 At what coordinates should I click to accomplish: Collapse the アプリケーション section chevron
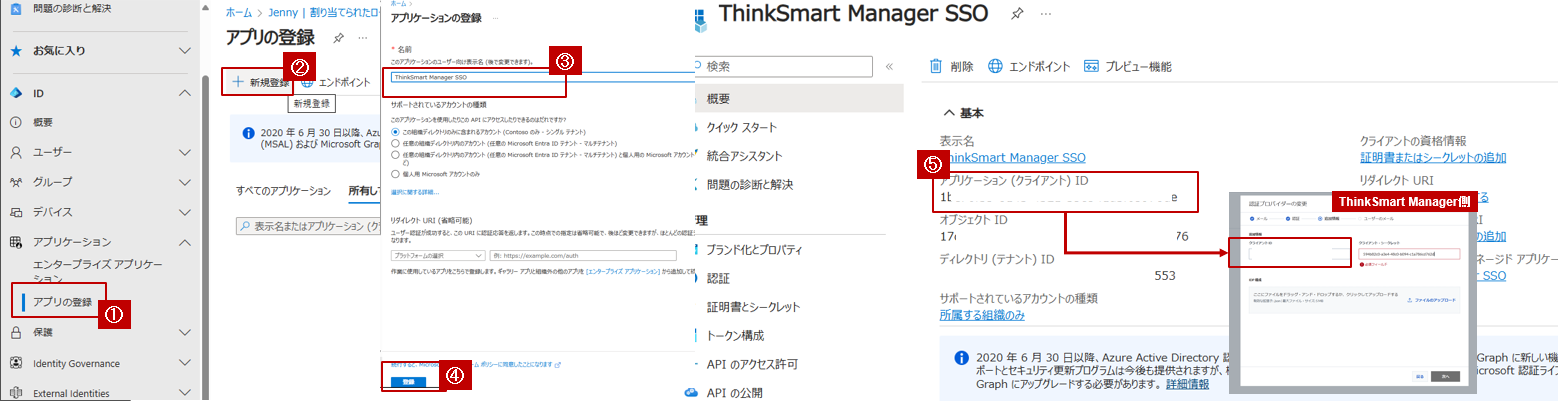[x=184, y=242]
